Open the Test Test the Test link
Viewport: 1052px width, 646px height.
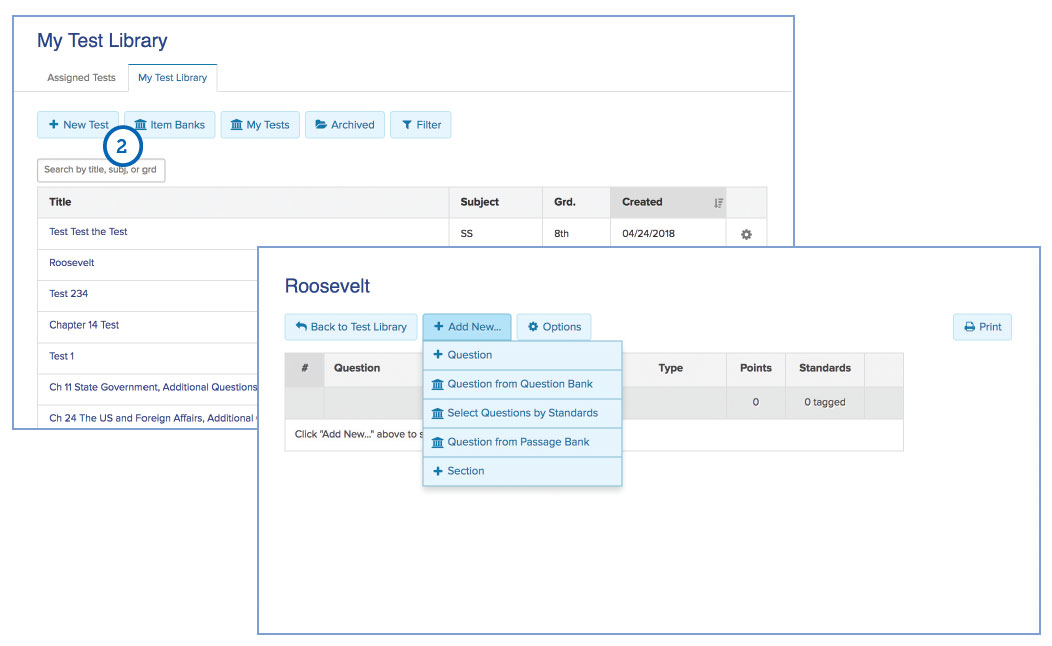[88, 231]
